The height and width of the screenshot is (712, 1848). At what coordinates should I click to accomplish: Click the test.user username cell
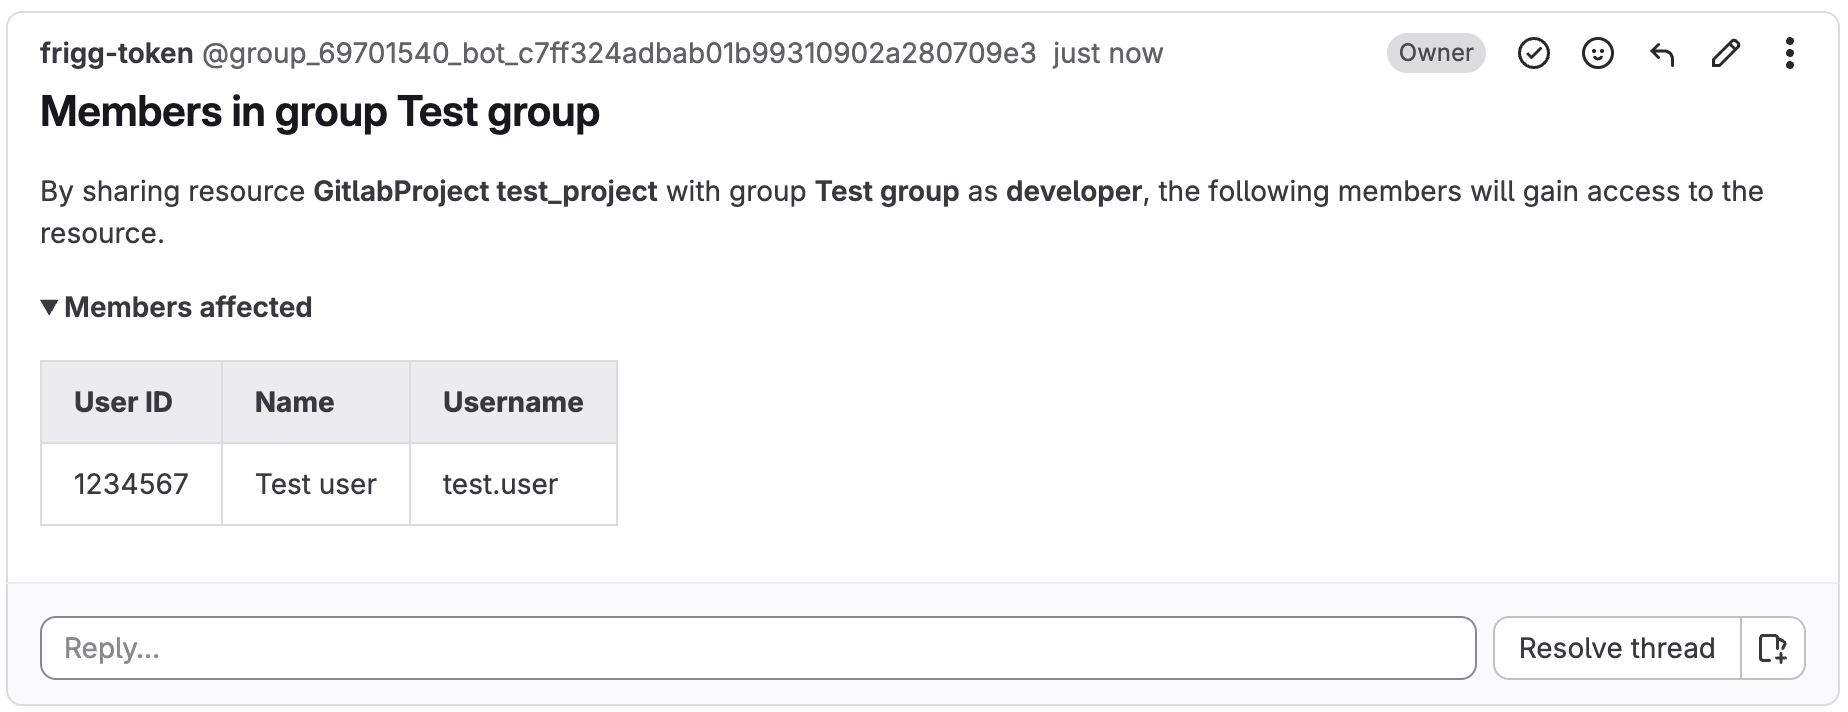[500, 484]
